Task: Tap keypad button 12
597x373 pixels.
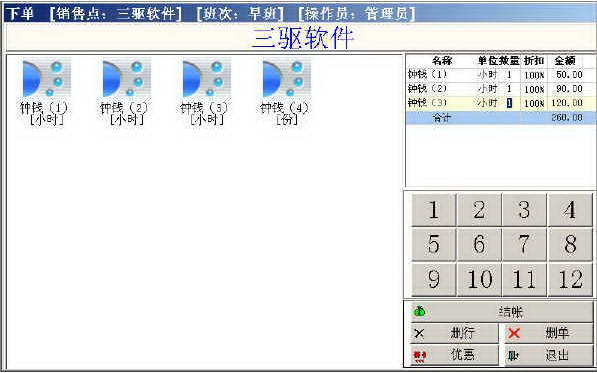Action: (570, 279)
